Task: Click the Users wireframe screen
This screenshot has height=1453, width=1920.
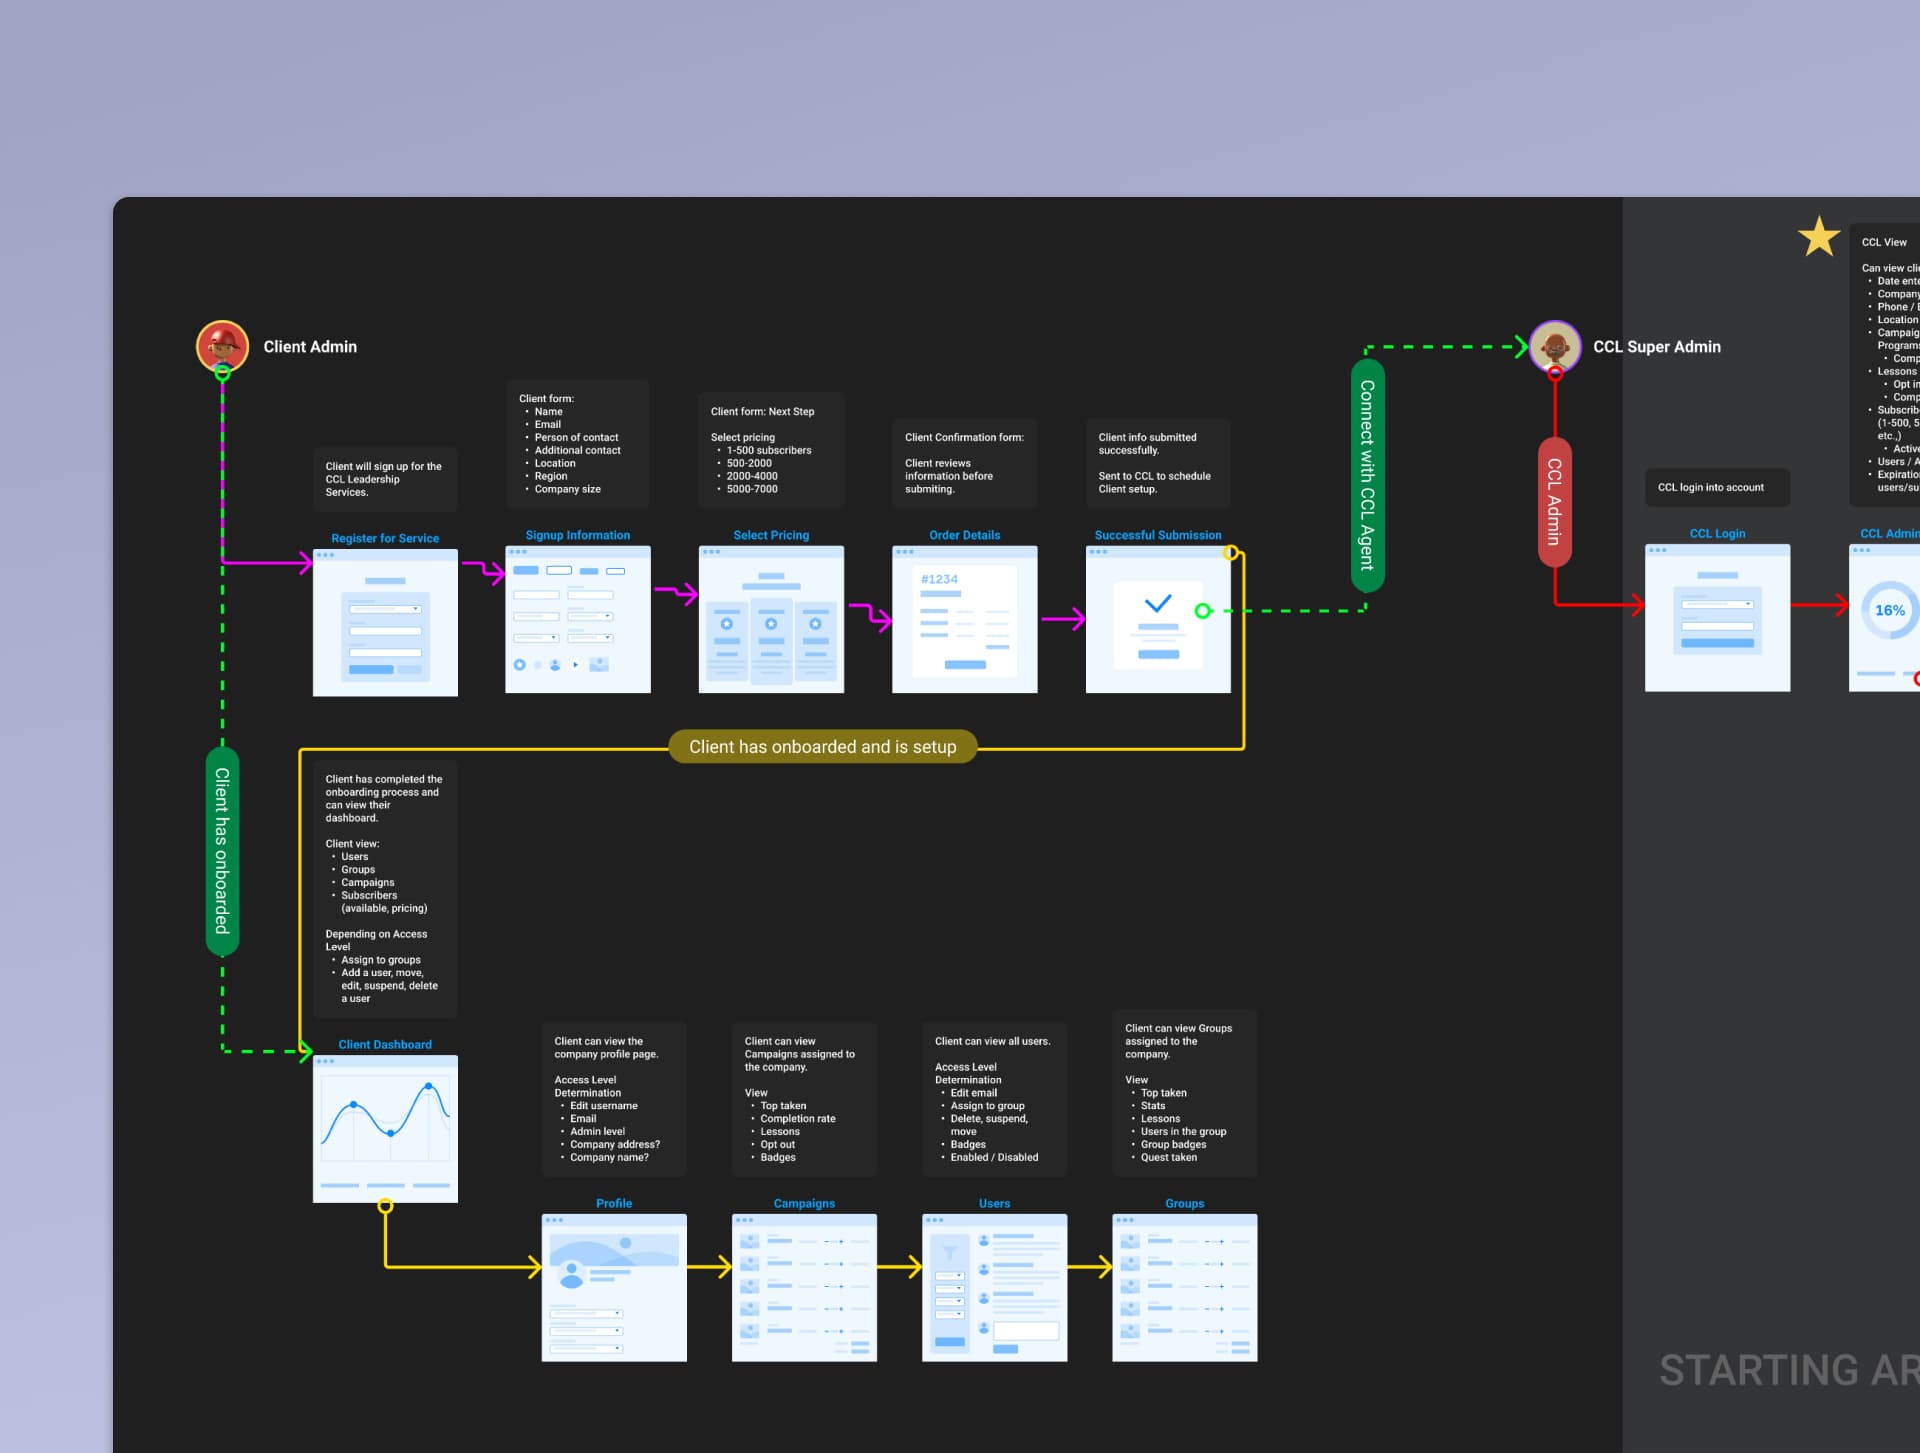Action: click(994, 1287)
